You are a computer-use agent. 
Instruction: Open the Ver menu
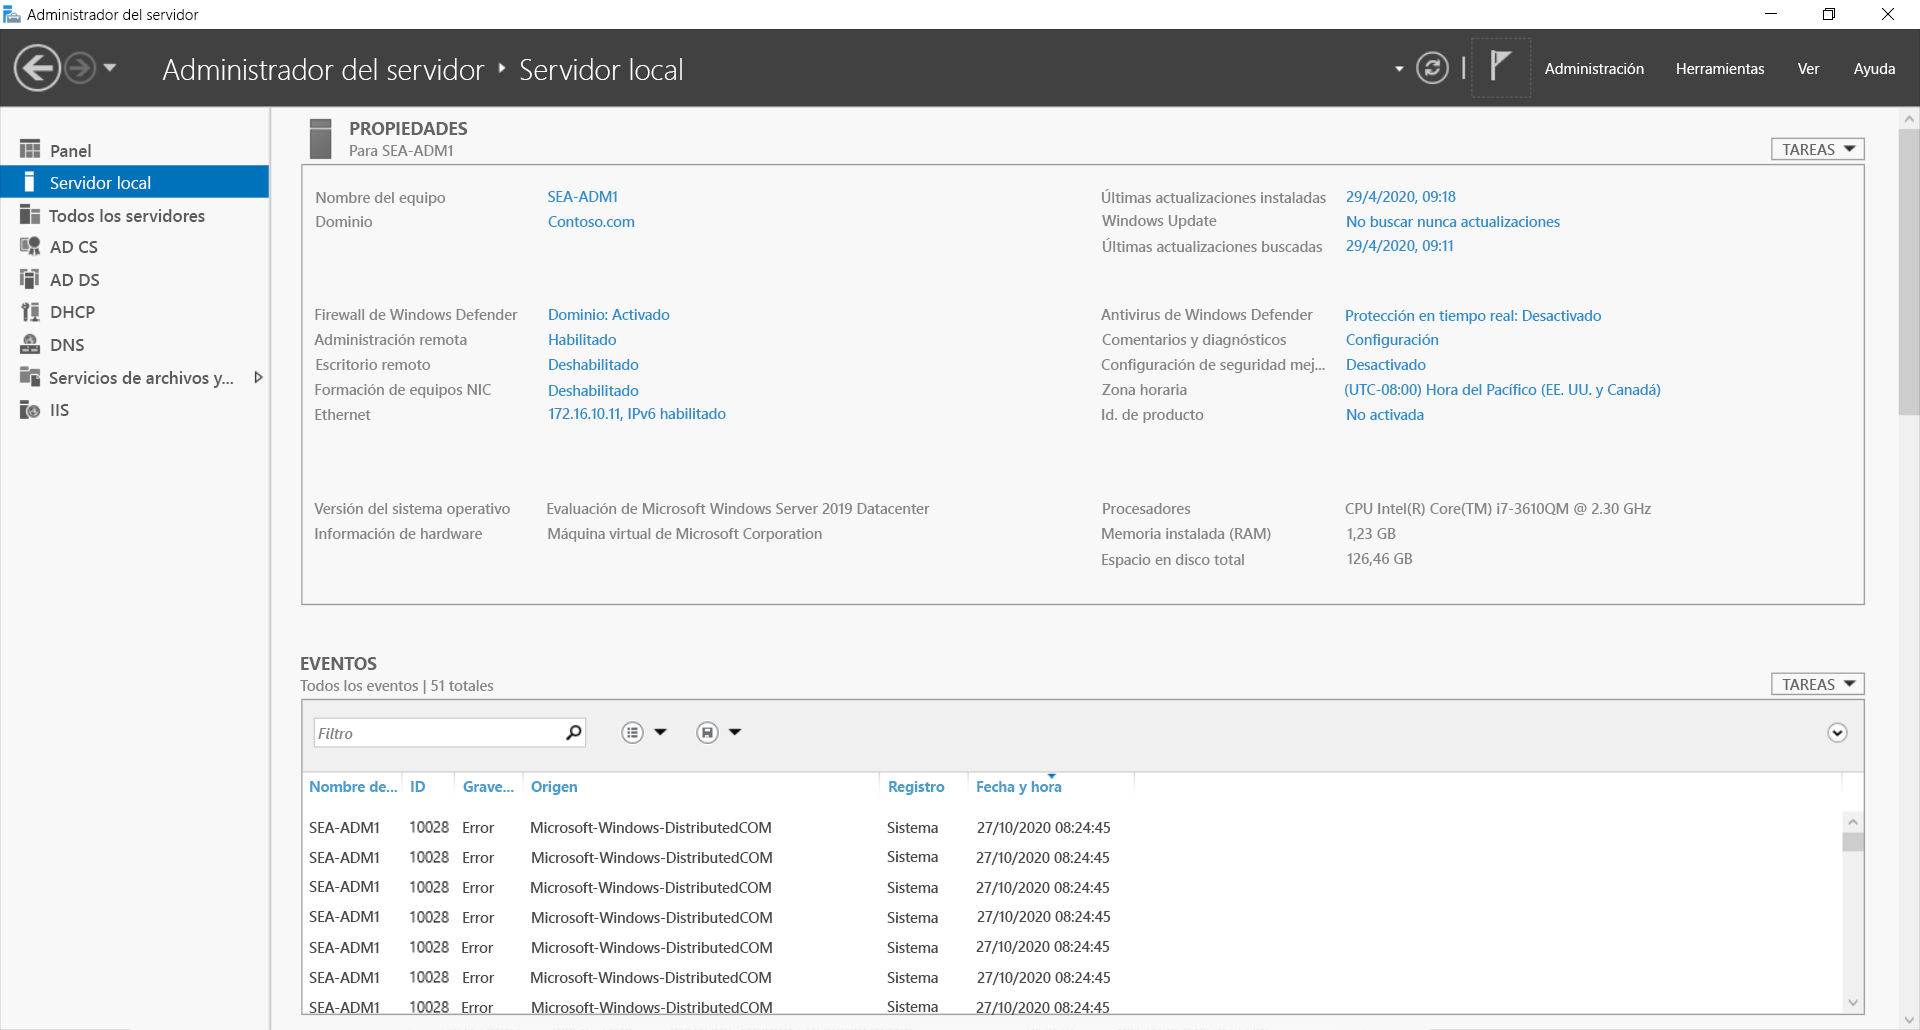[x=1808, y=68]
